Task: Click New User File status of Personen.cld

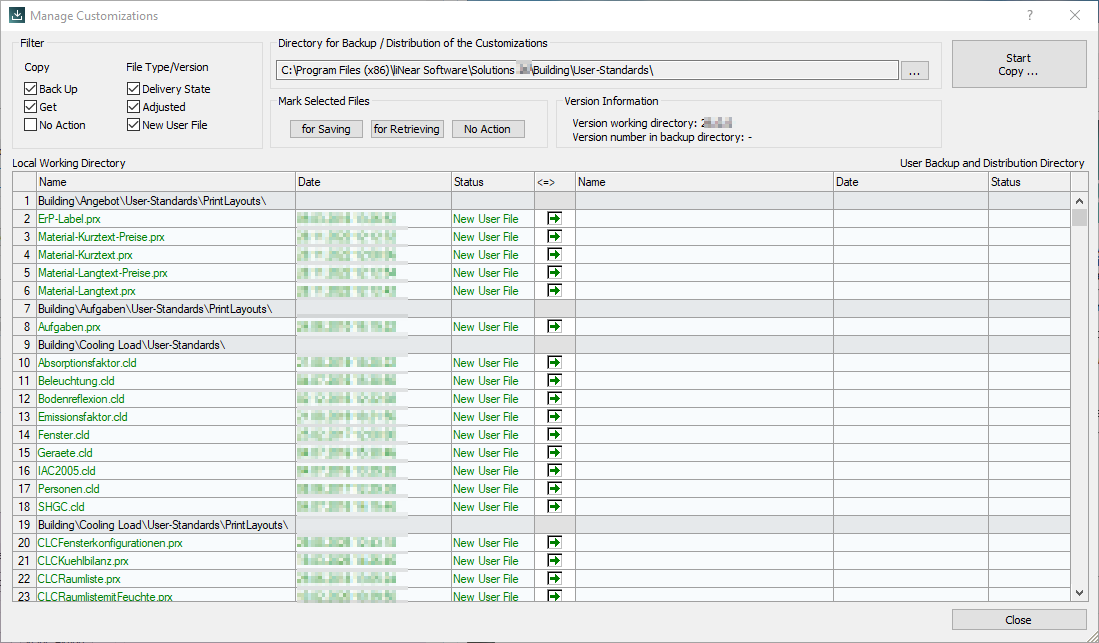Action: 486,489
